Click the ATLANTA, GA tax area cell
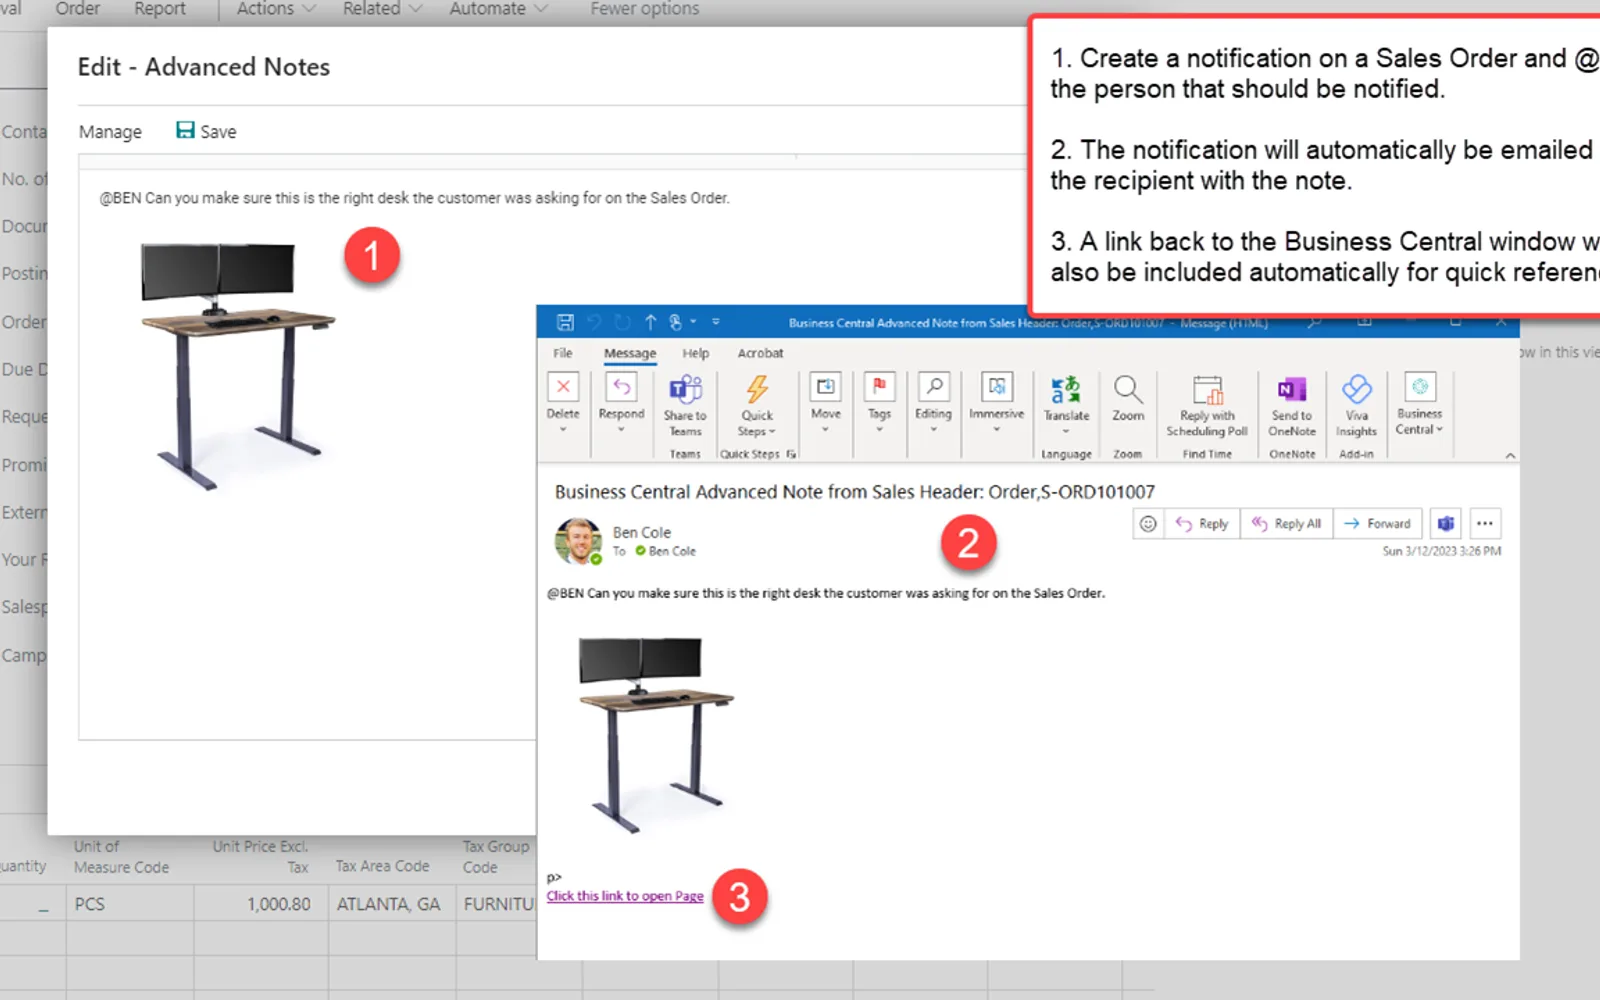 click(x=388, y=904)
